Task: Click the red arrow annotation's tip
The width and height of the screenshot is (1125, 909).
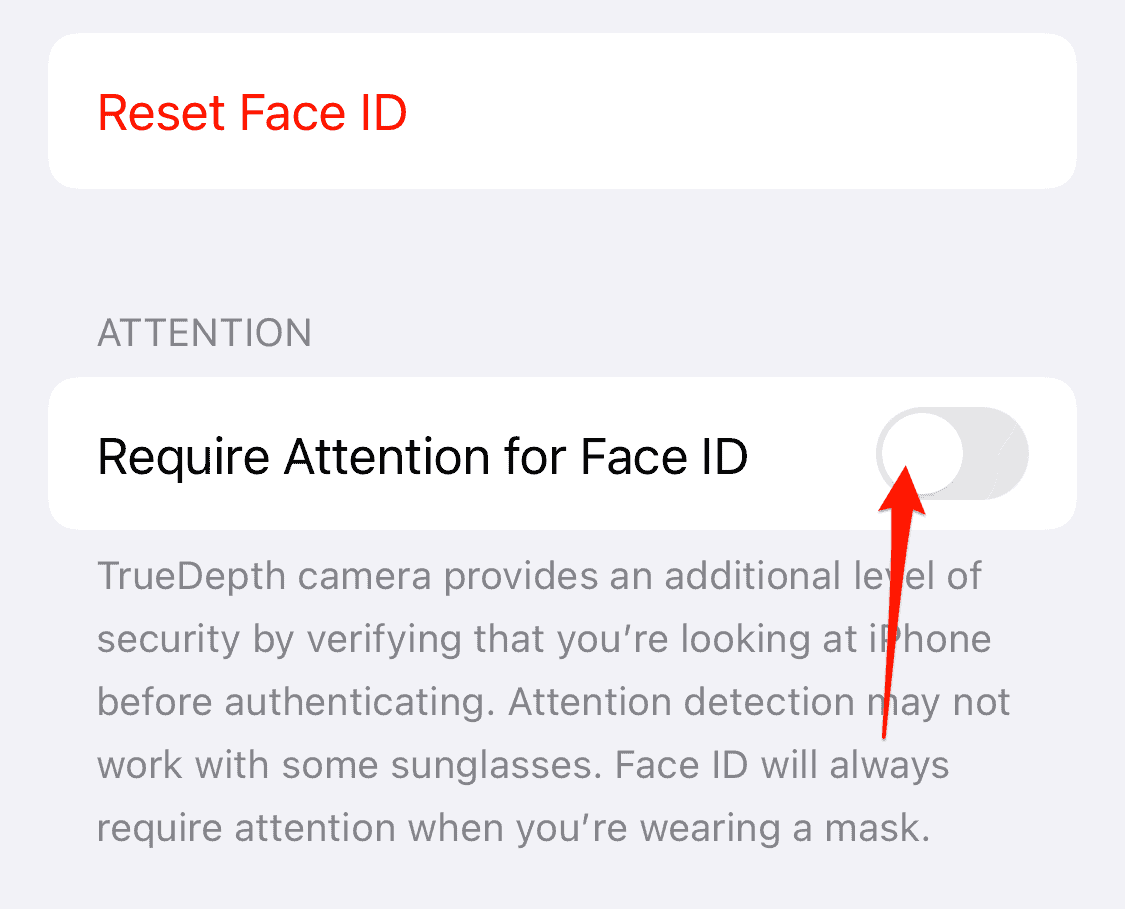Action: click(x=906, y=469)
